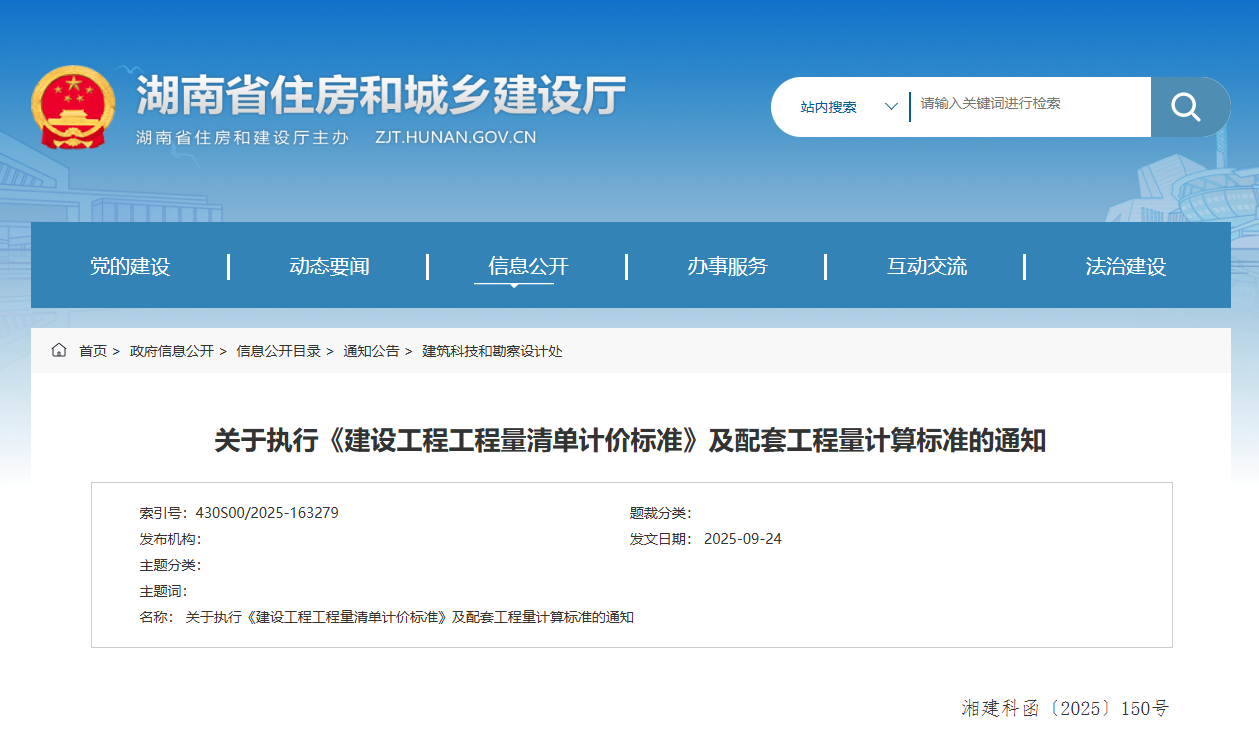Open the 互动交流 section
This screenshot has width=1259, height=733.
925,266
